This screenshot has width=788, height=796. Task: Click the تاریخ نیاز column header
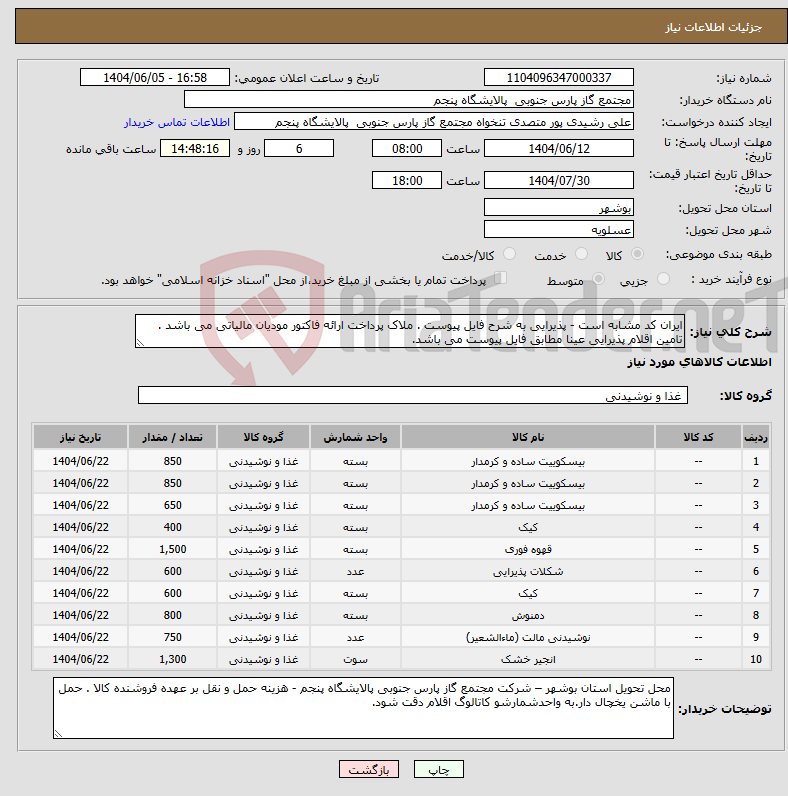tap(80, 438)
